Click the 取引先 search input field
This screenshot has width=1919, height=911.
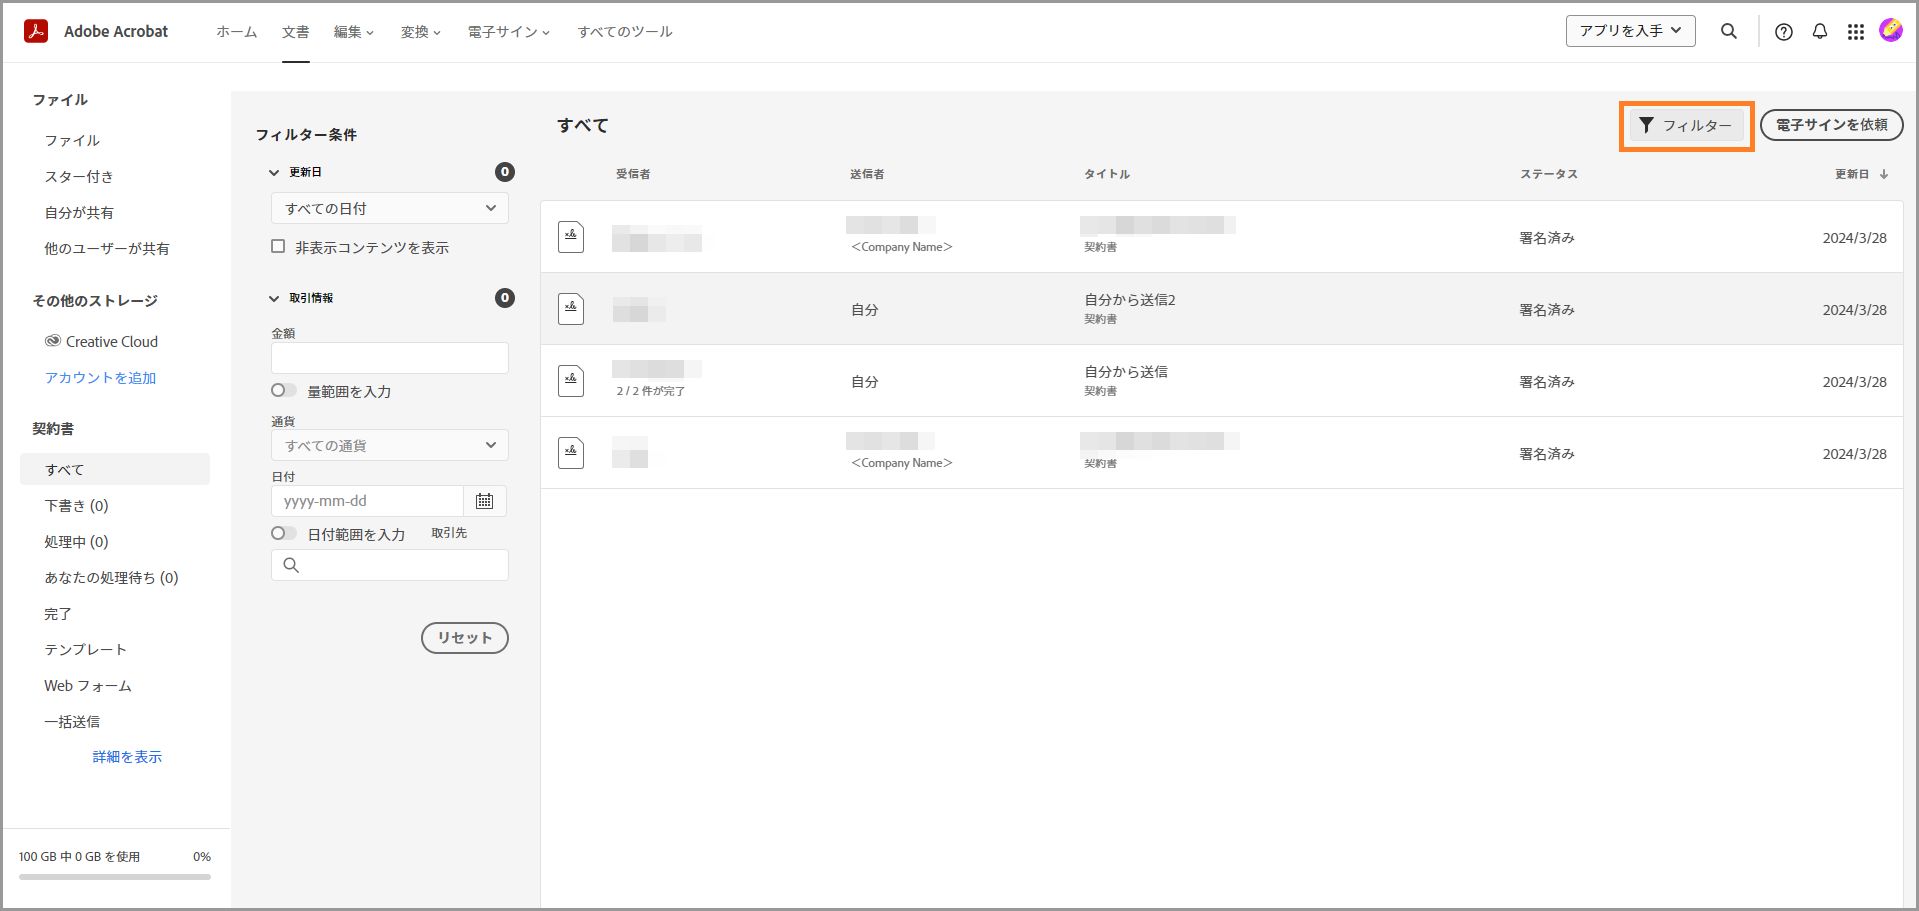(x=389, y=565)
